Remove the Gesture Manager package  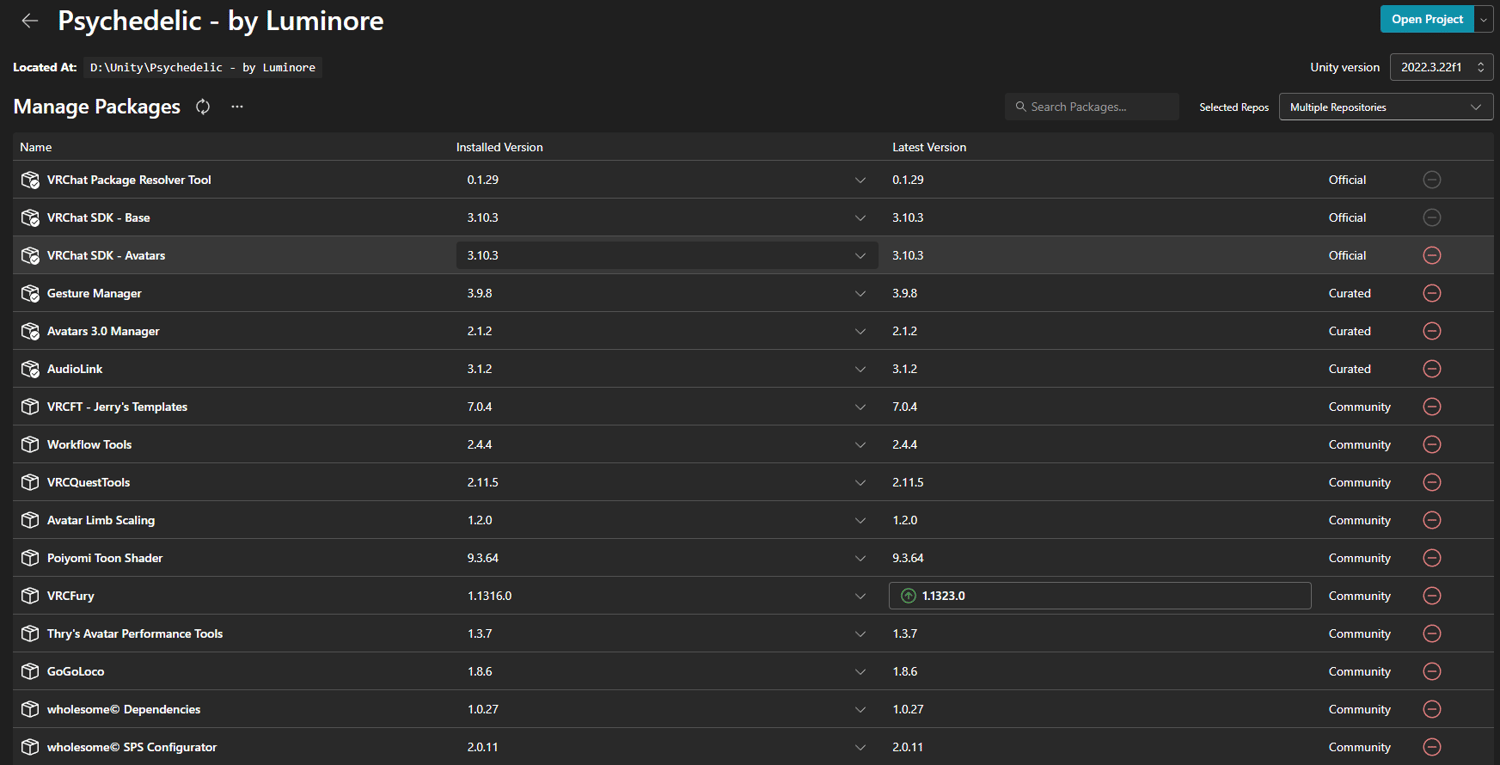[1431, 293]
